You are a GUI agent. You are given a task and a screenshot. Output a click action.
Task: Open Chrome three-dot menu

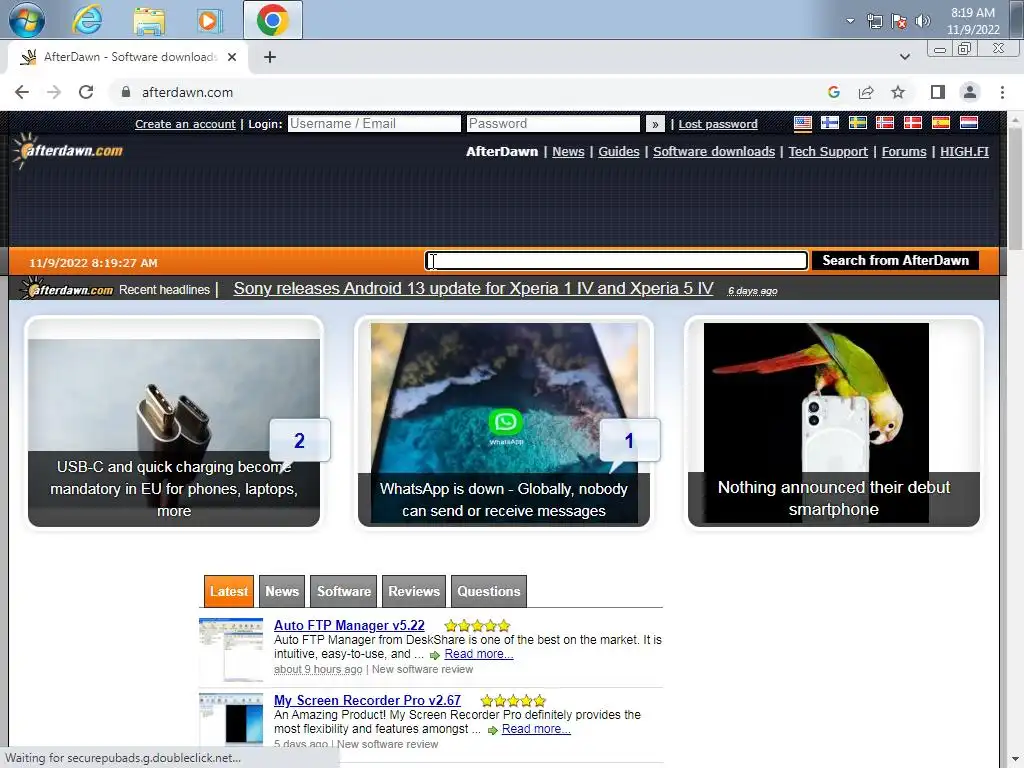(1002, 92)
